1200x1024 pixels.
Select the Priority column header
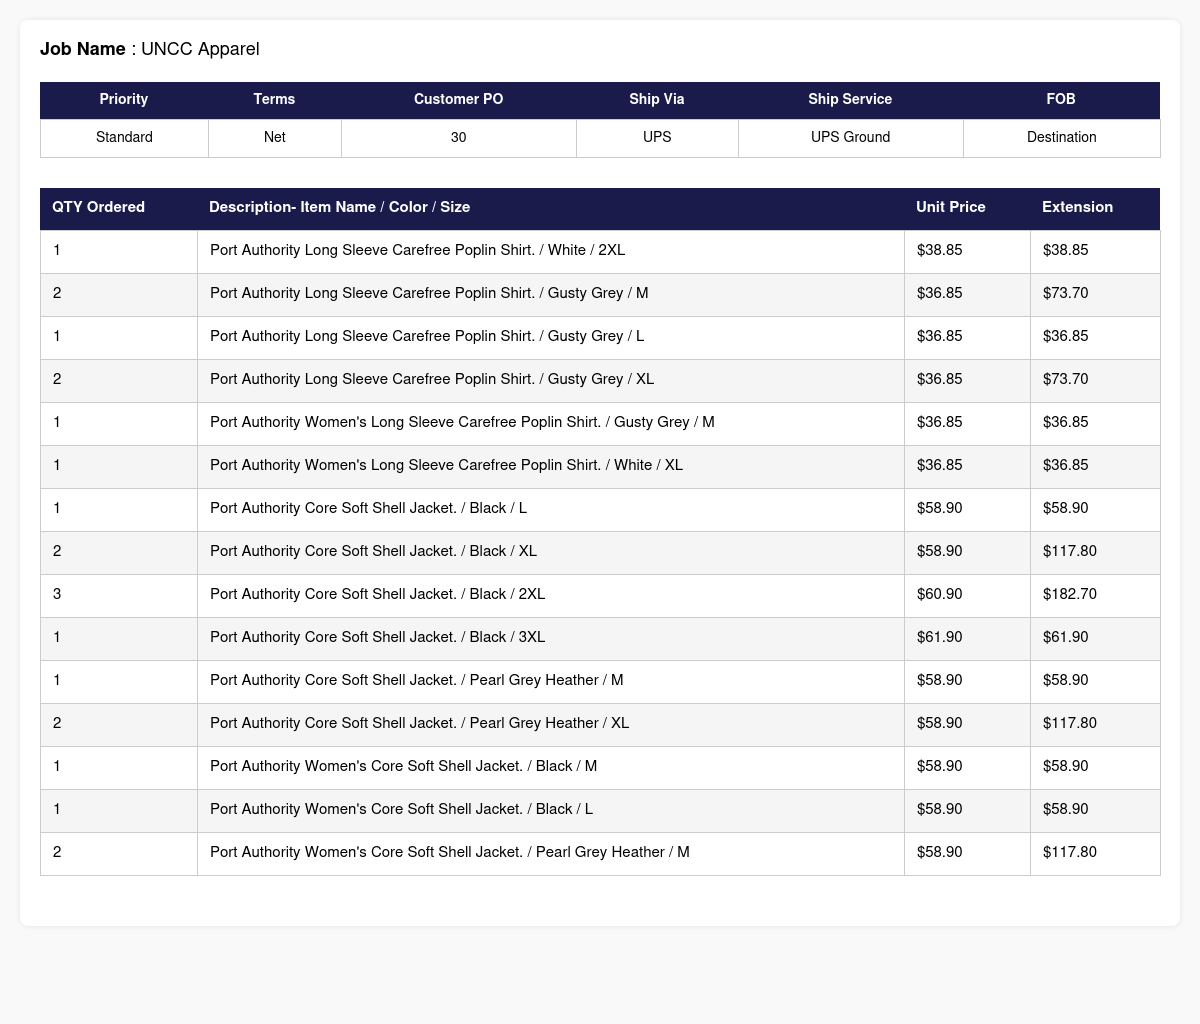(x=124, y=100)
